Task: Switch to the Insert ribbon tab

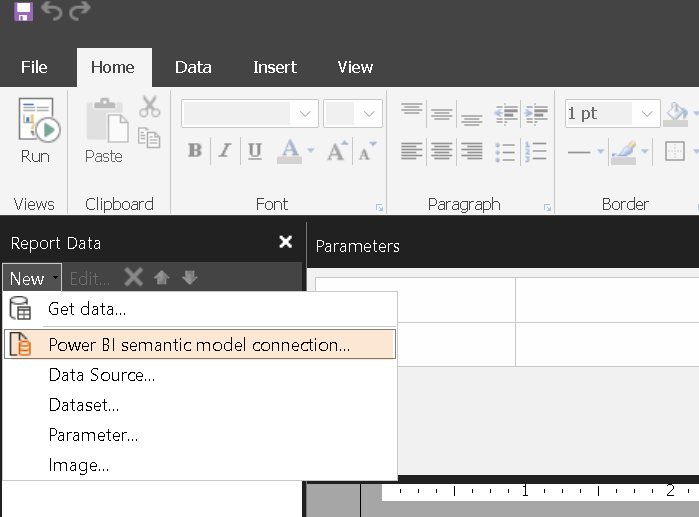Action: pos(274,67)
